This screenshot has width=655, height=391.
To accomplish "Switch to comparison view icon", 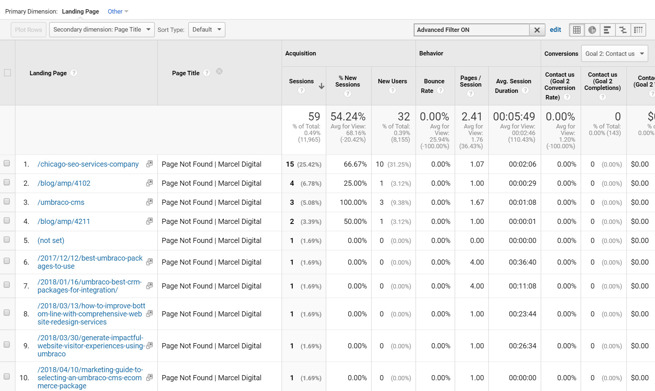I will tap(623, 30).
